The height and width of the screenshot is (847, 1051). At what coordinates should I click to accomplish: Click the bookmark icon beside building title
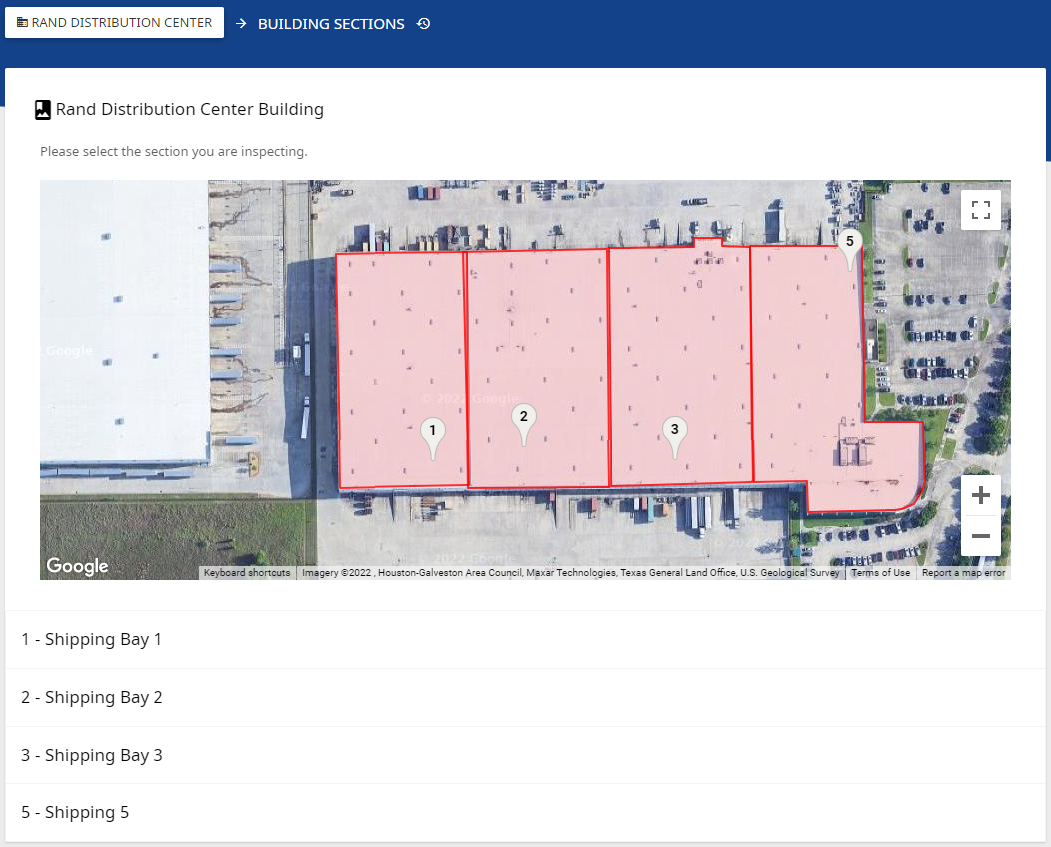point(43,110)
